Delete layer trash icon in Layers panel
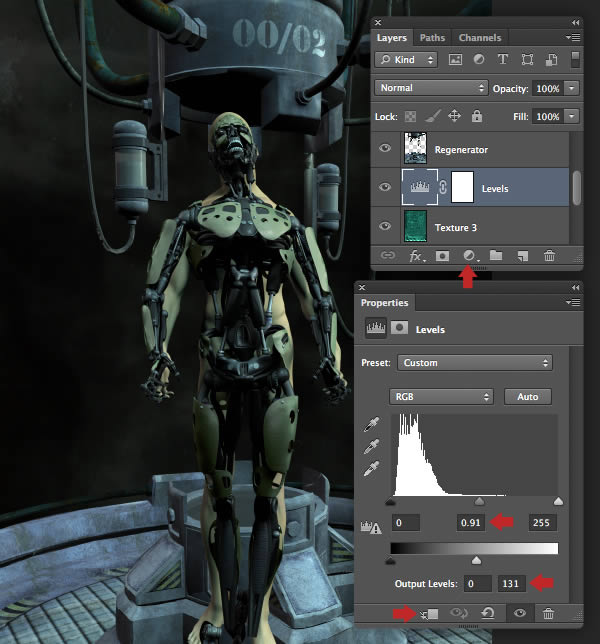The image size is (600, 644). point(549,256)
